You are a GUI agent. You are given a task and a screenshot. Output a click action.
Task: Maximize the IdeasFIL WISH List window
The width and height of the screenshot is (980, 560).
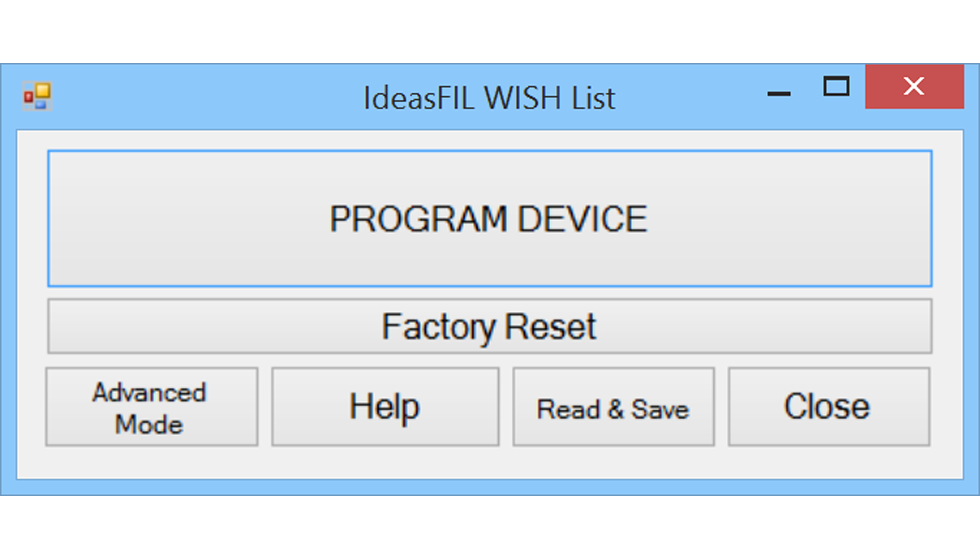[836, 87]
